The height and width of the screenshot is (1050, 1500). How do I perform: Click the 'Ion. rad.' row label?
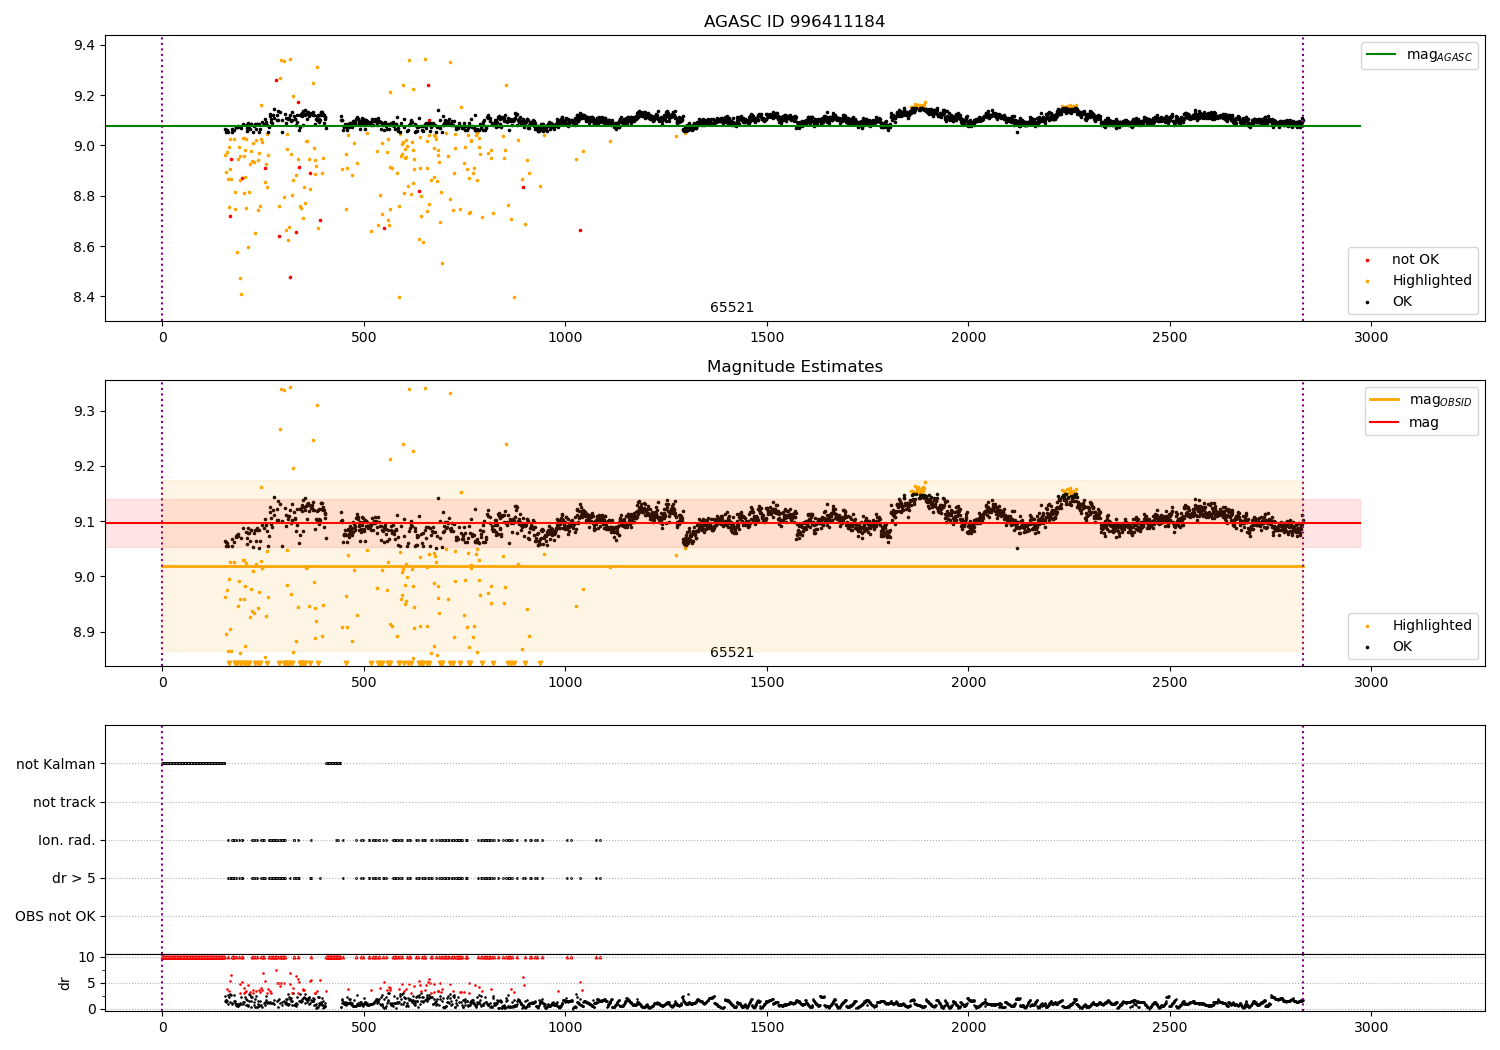(x=67, y=840)
